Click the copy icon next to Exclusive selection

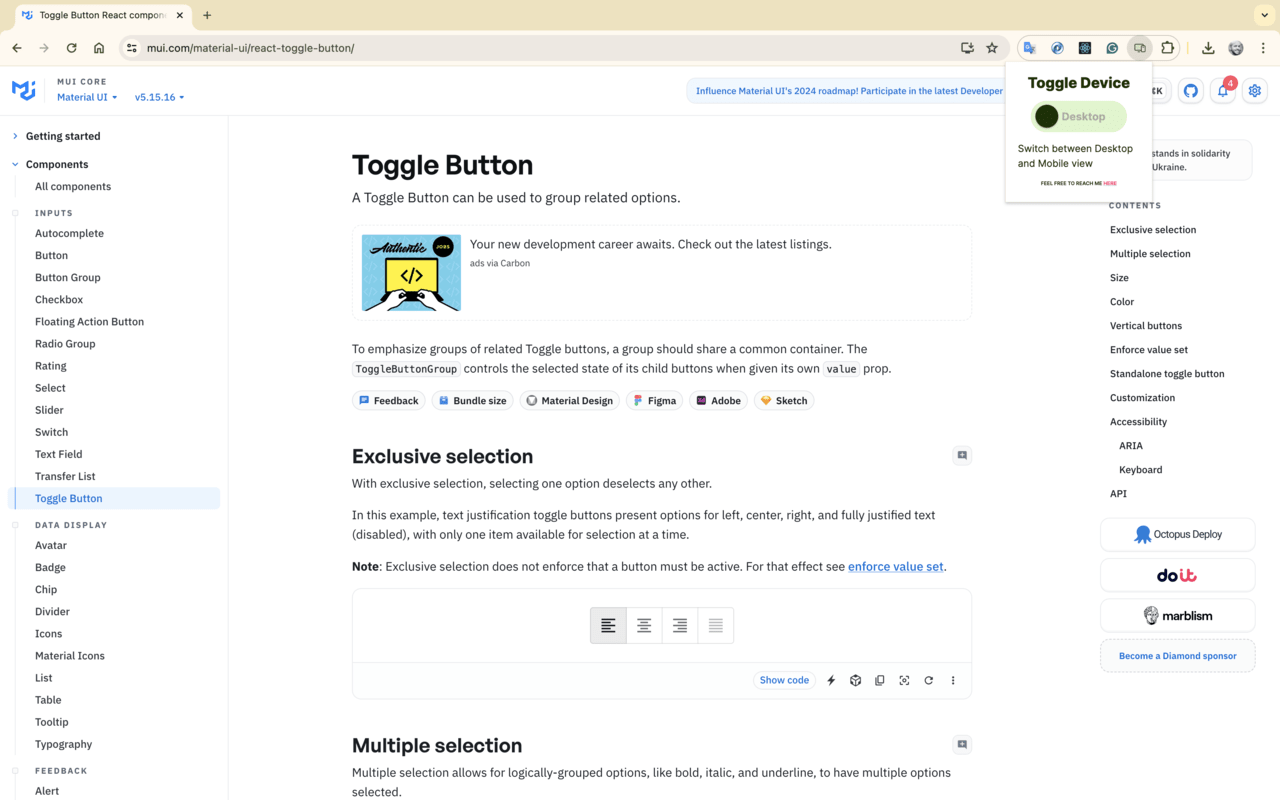pyautogui.click(x=961, y=455)
